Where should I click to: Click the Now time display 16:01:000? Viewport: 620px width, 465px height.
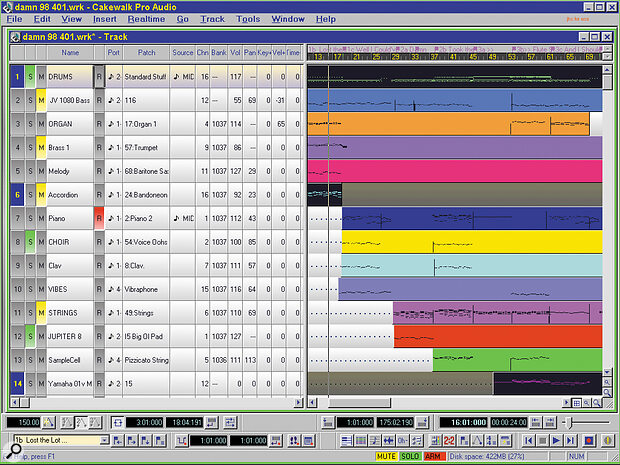pos(464,422)
